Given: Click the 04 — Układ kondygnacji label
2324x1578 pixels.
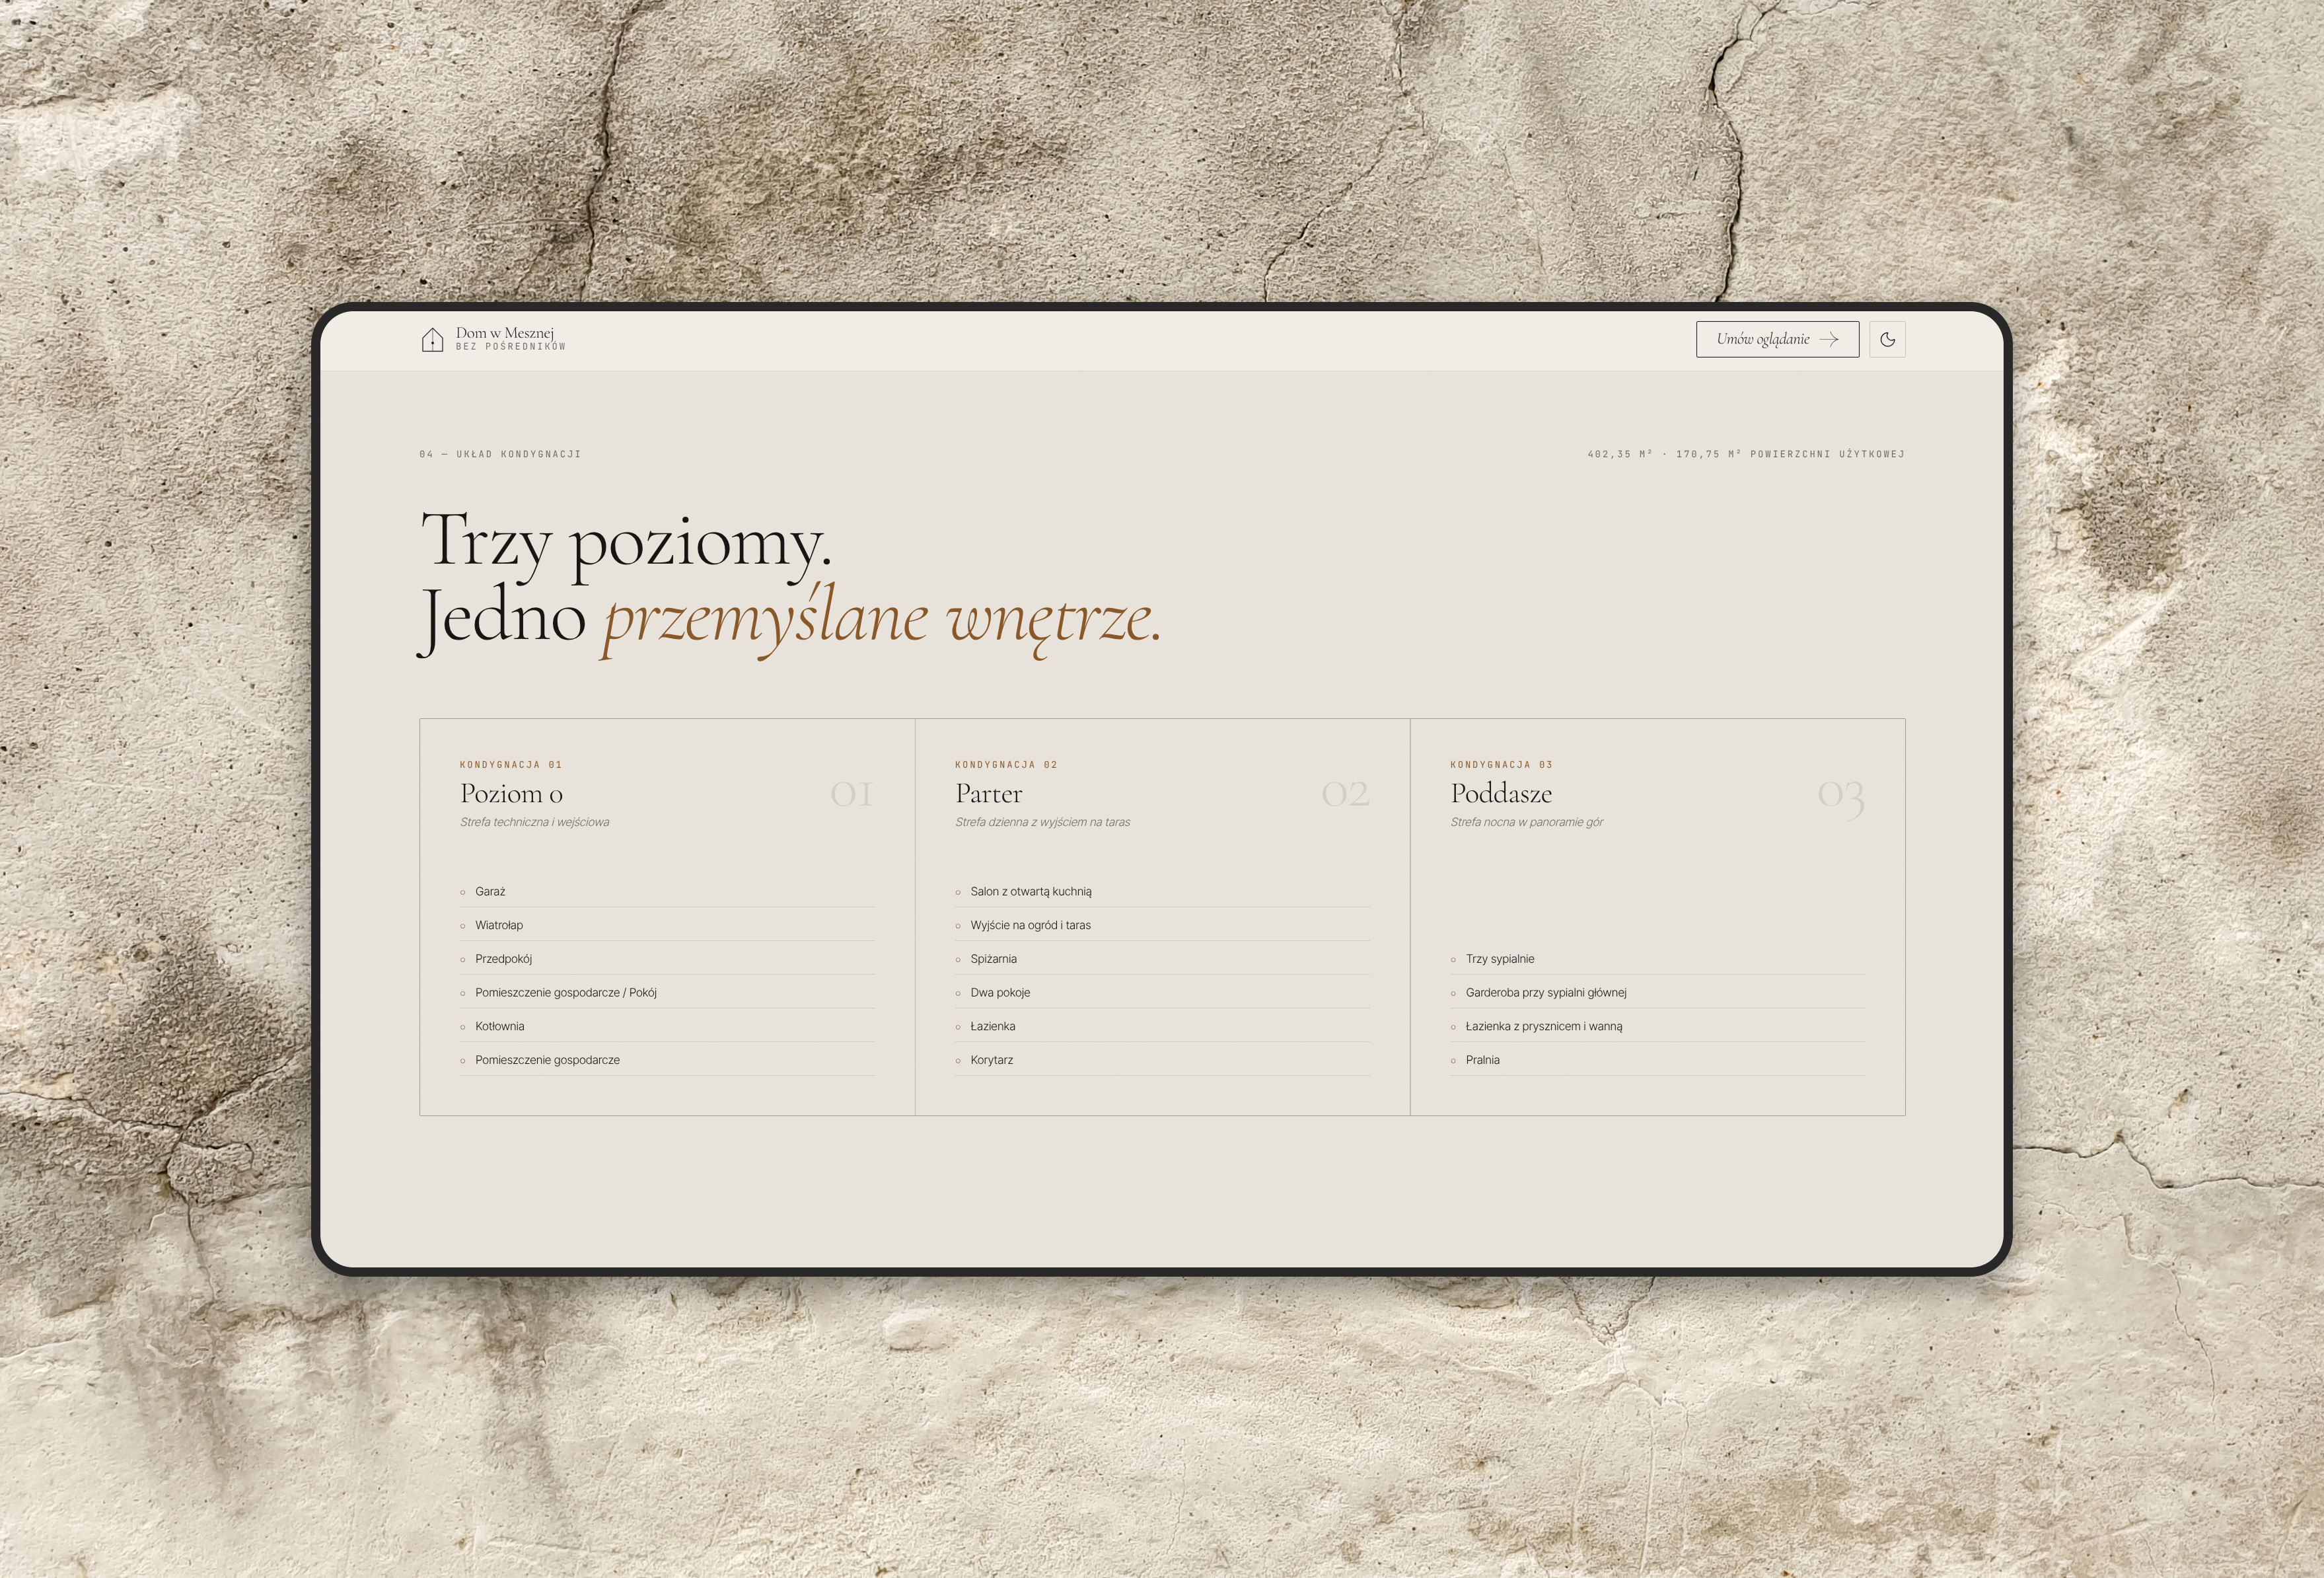Looking at the screenshot, I should (500, 454).
